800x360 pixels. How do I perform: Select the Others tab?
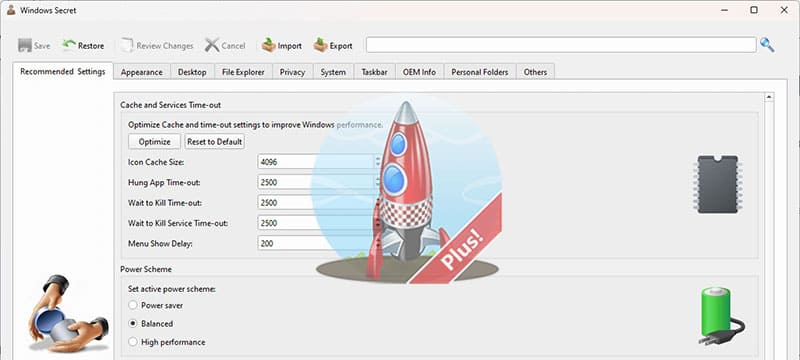point(535,72)
